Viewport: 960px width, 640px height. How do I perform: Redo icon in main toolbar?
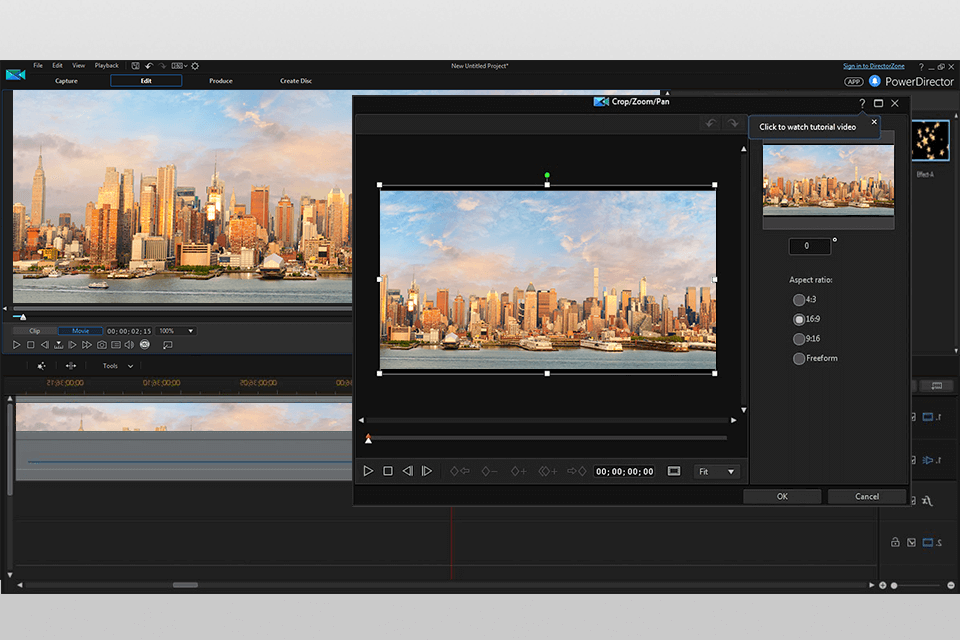pos(162,66)
